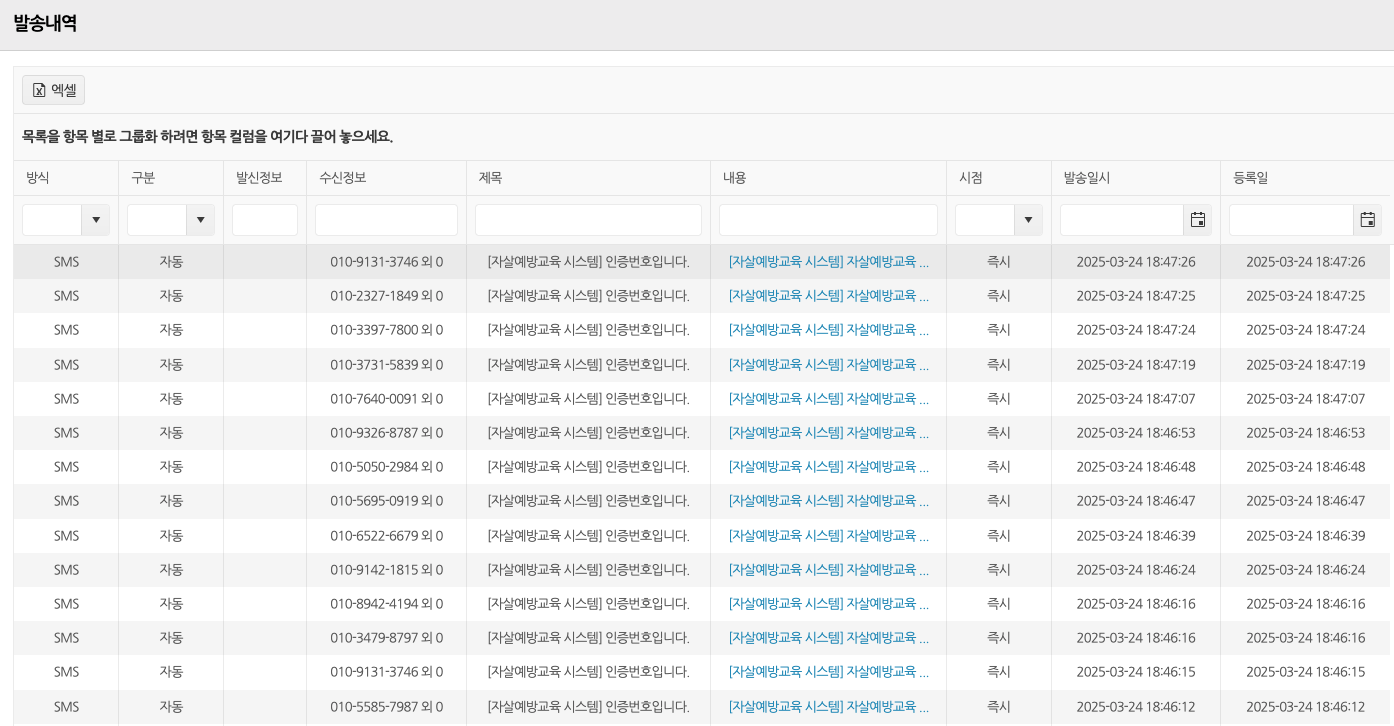Click the 수신정보 column header
This screenshot has width=1394, height=726.
click(x=343, y=178)
